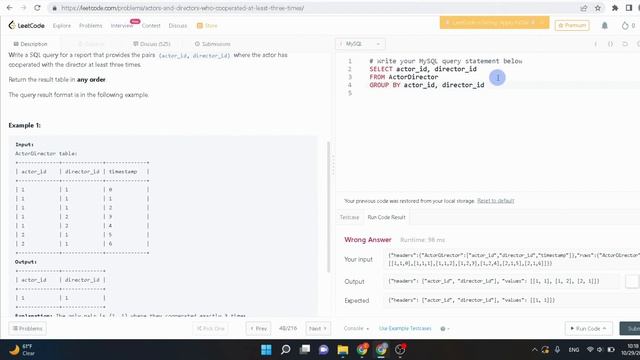Click the browser address bar URL

182,8
